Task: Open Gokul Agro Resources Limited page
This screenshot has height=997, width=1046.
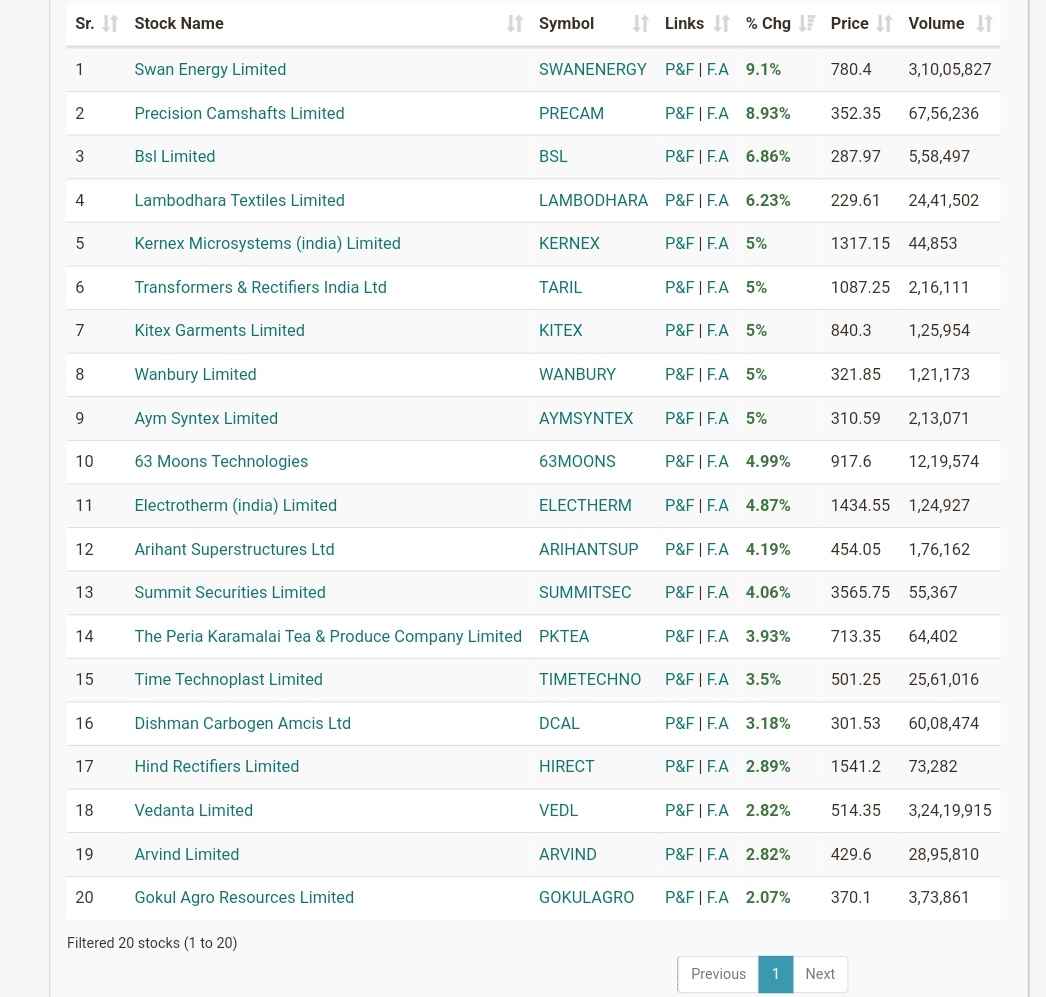Action: pyautogui.click(x=243, y=897)
